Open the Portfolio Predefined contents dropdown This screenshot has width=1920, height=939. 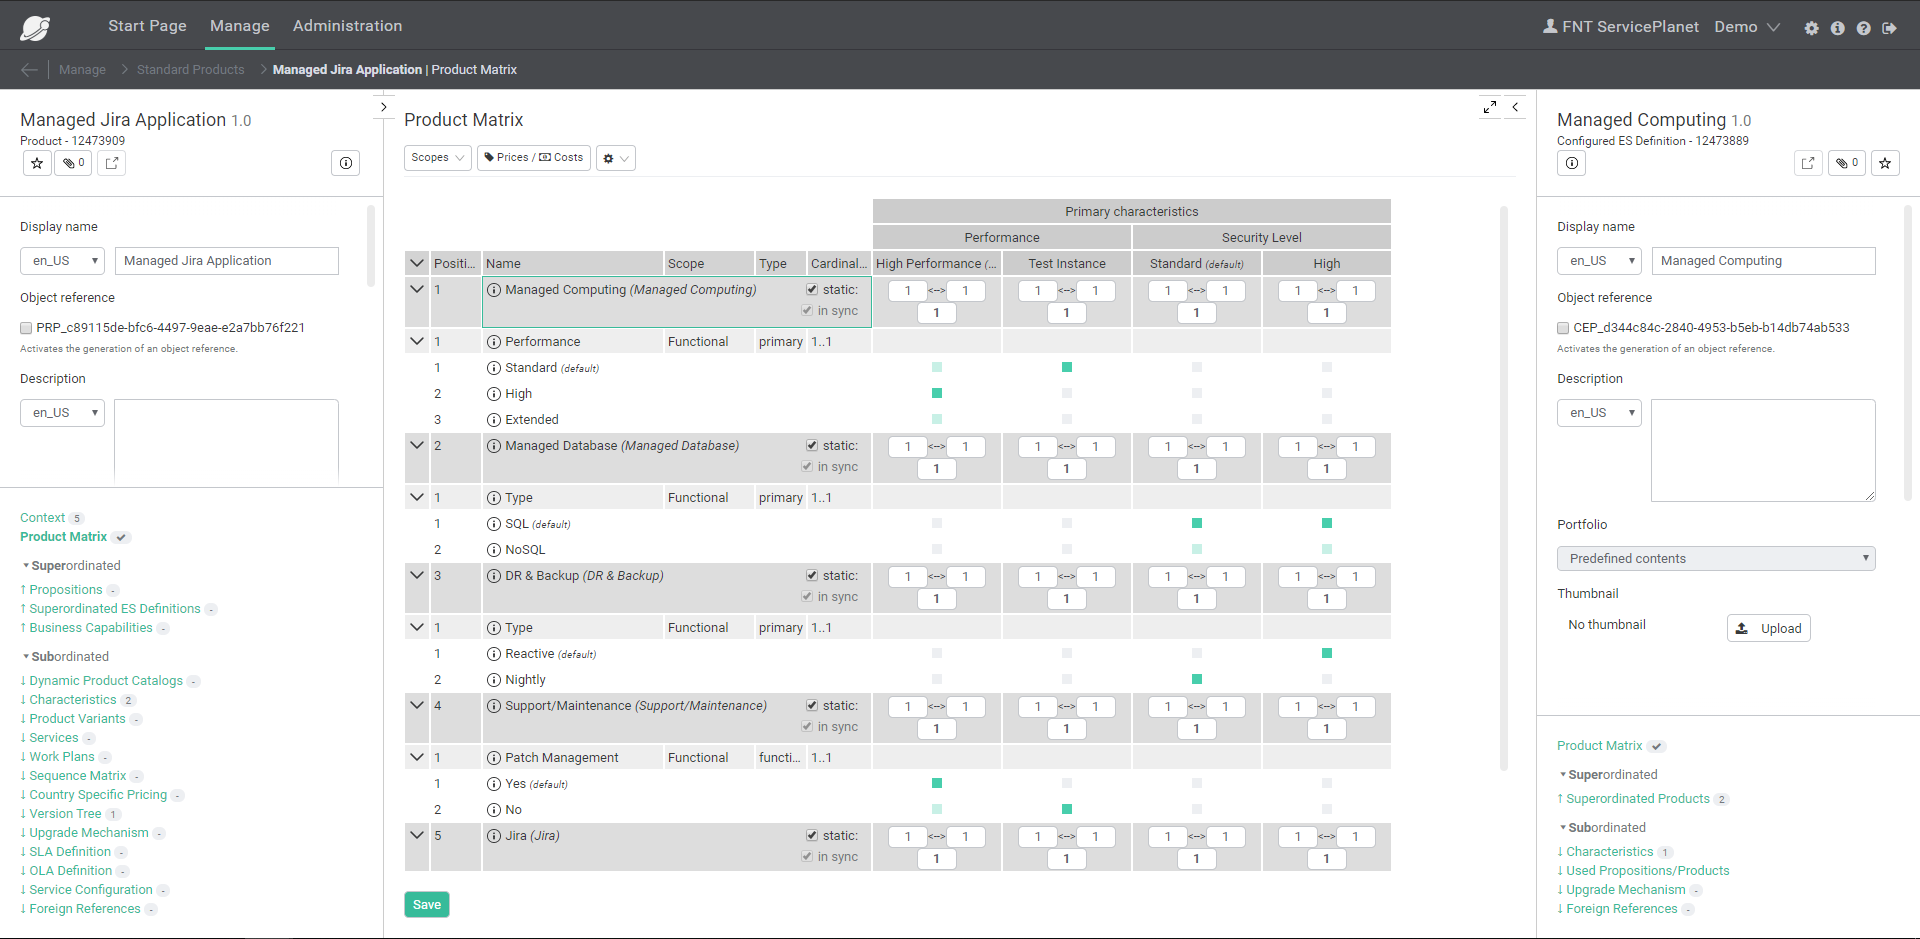click(1715, 559)
